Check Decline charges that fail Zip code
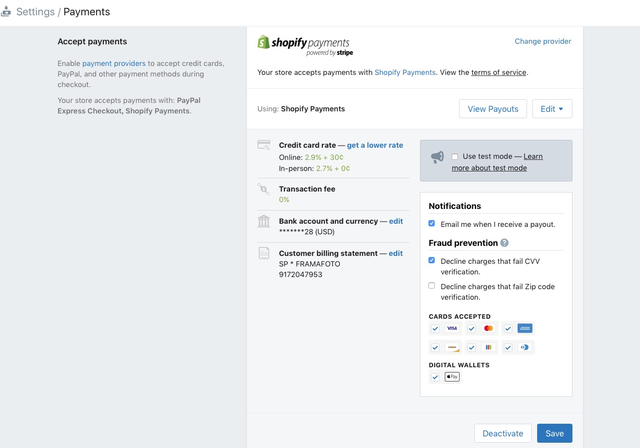Viewport: 640px width, 448px height. [x=431, y=286]
